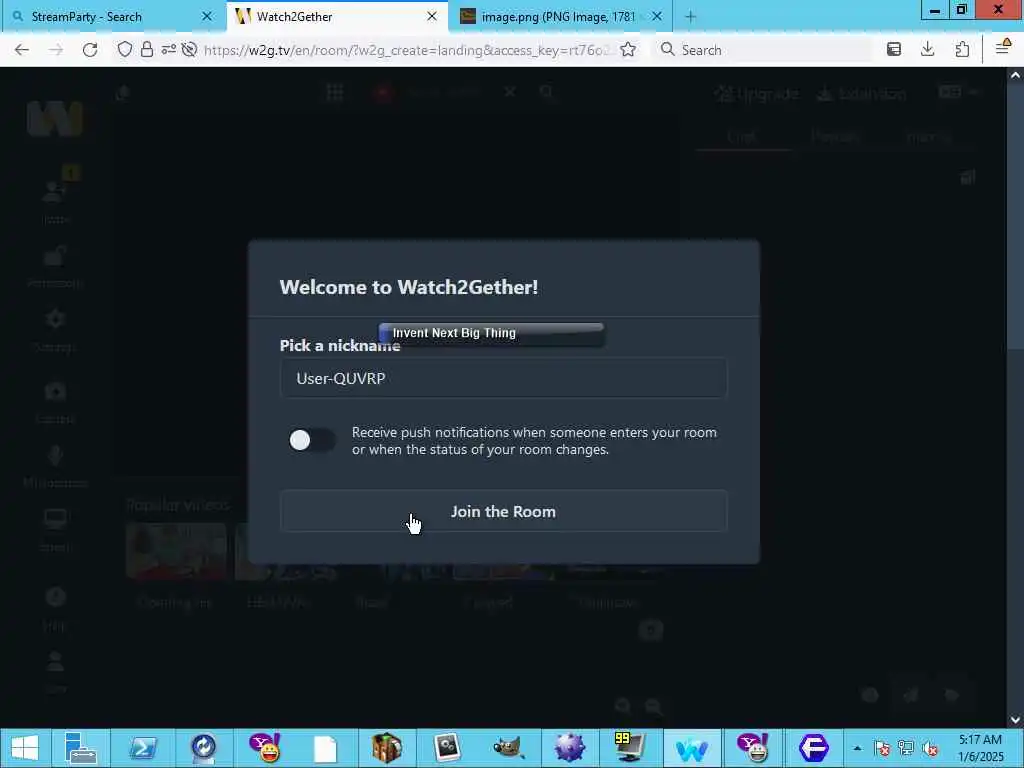The image size is (1024, 768).
Task: Open the sidebar panel icon in toolbar
Action: [x=894, y=50]
